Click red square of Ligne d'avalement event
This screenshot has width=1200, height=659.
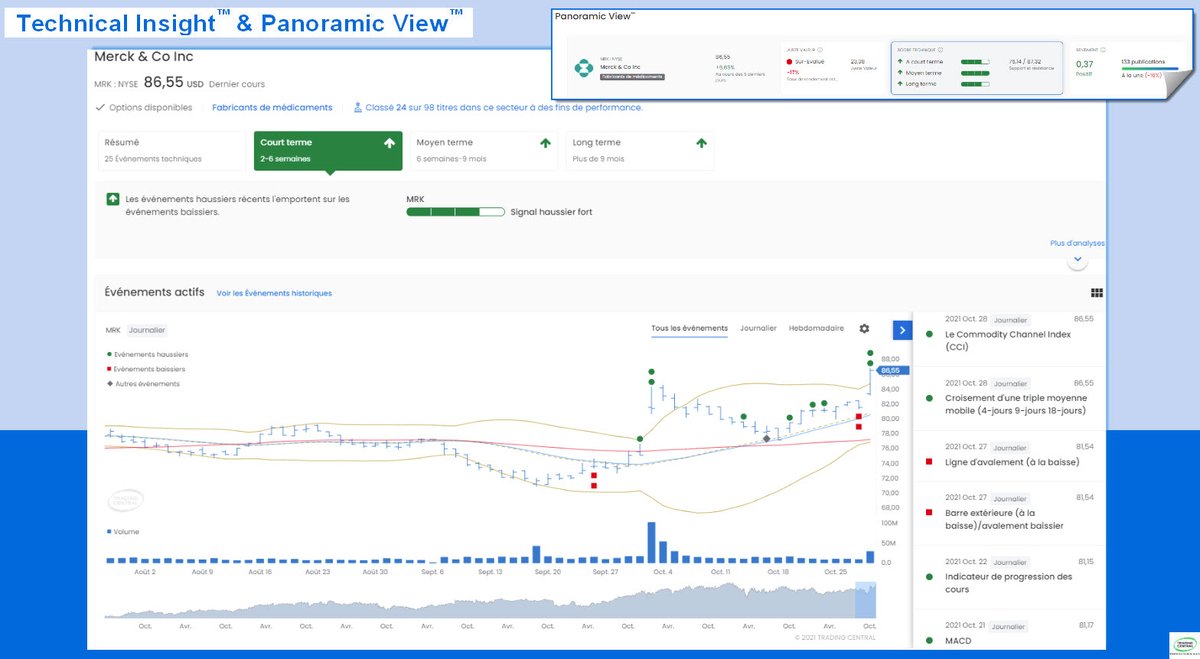929,462
